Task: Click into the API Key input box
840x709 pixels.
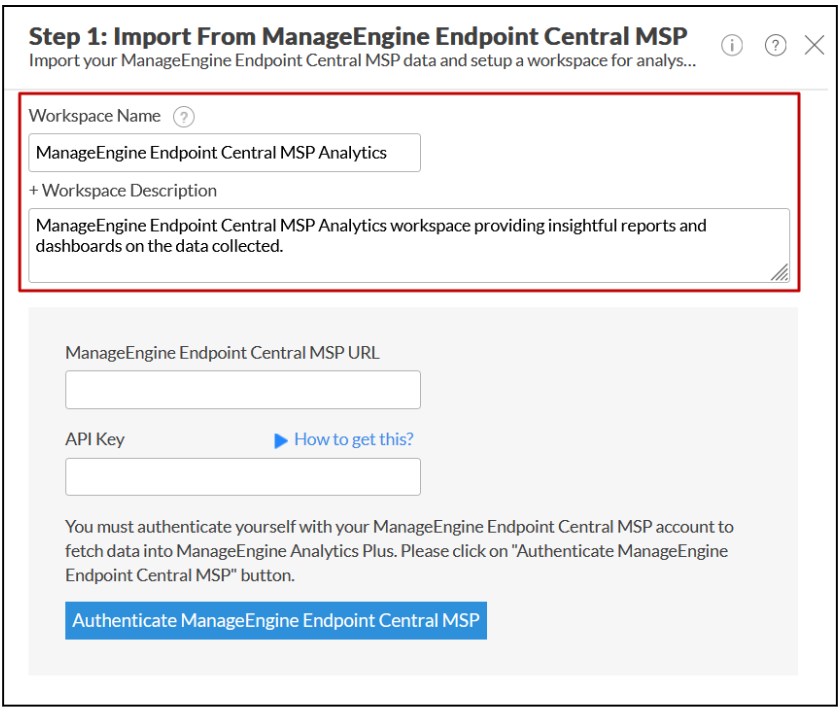Action: pos(243,476)
